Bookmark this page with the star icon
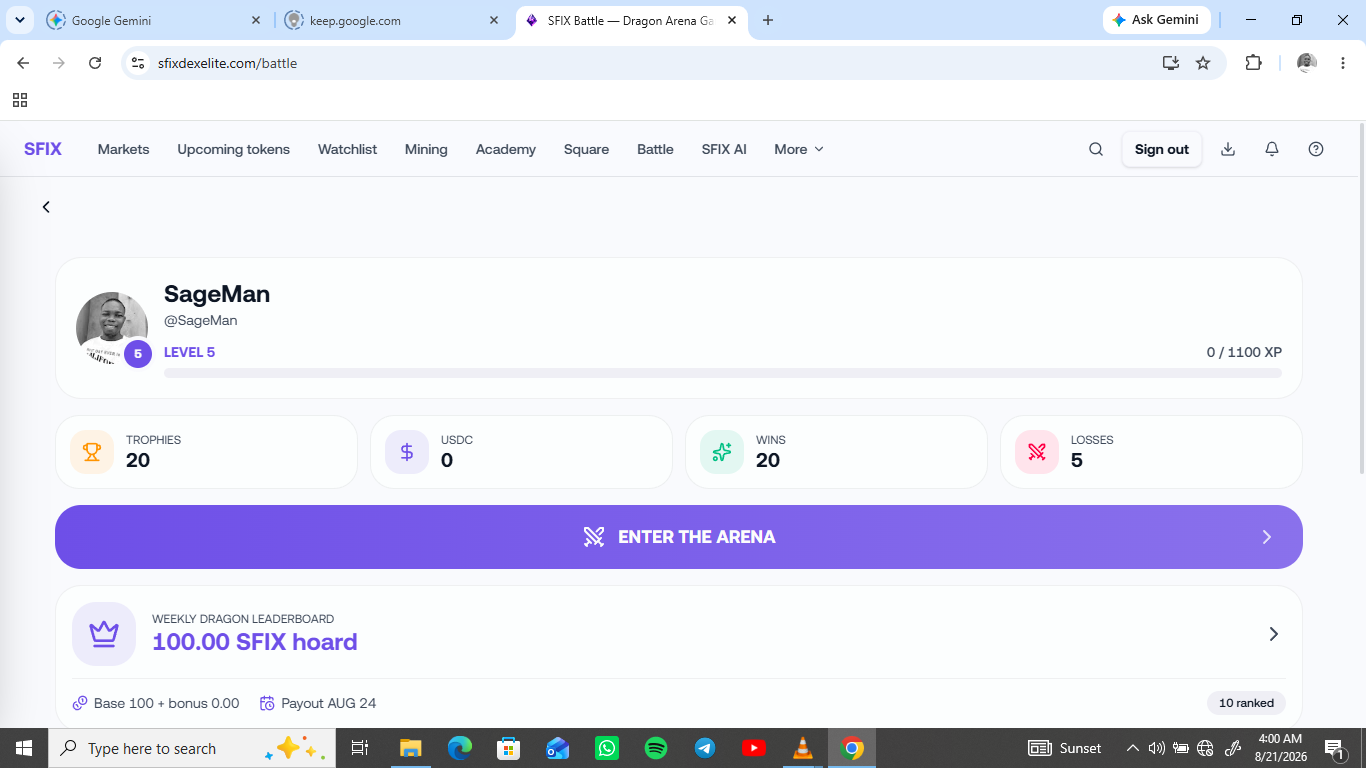This screenshot has height=768, width=1366. pyautogui.click(x=1203, y=63)
